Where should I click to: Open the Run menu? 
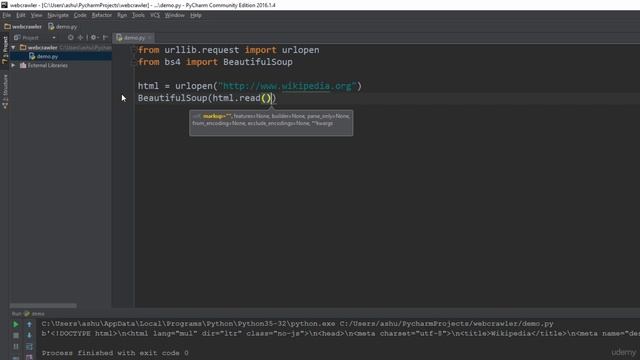click(122, 15)
